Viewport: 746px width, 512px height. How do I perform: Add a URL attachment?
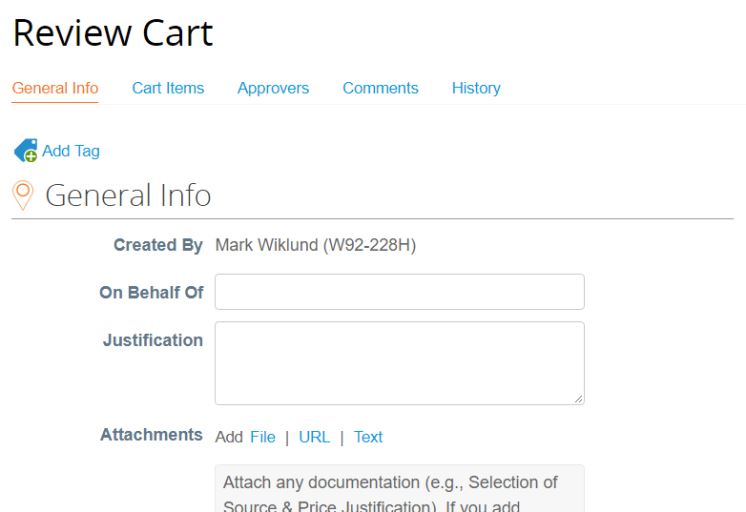(x=314, y=437)
